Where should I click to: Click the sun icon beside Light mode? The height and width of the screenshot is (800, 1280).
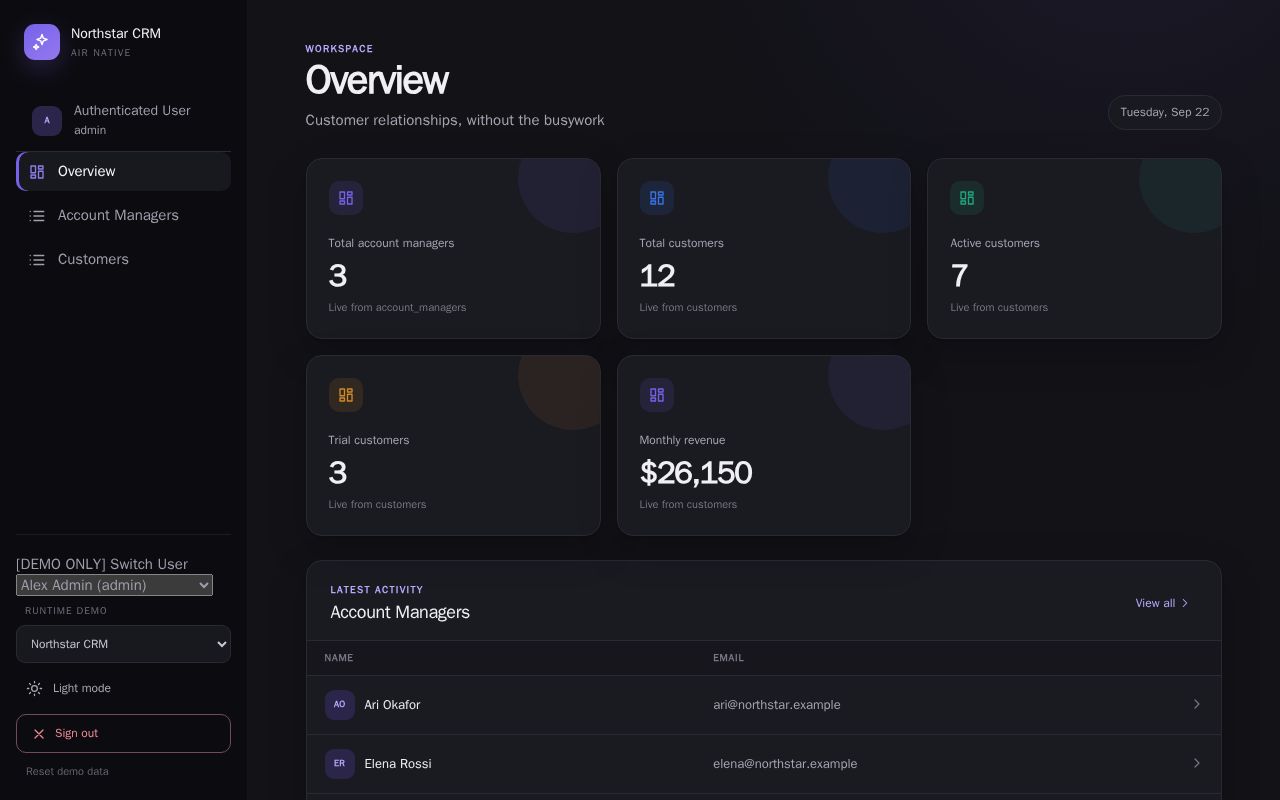click(35, 689)
